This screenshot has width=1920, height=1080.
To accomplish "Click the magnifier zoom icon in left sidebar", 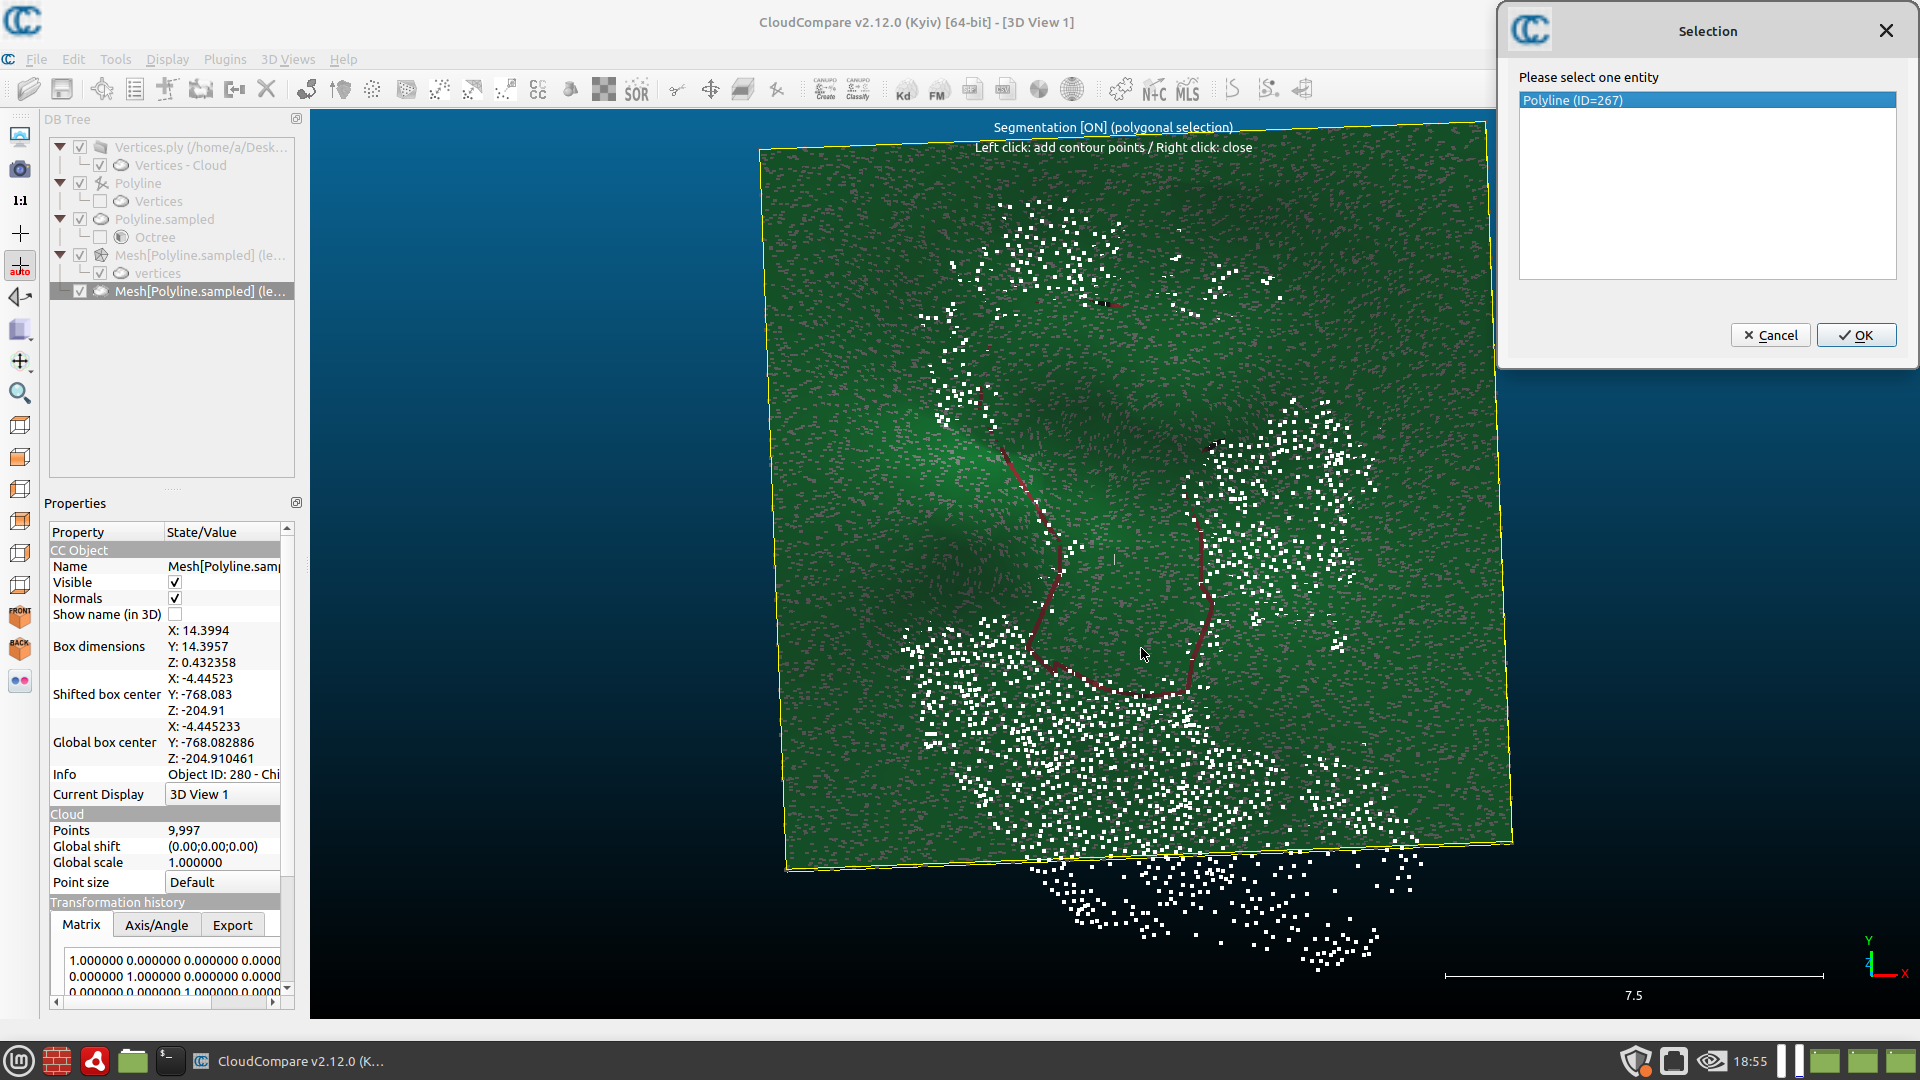I will point(20,393).
